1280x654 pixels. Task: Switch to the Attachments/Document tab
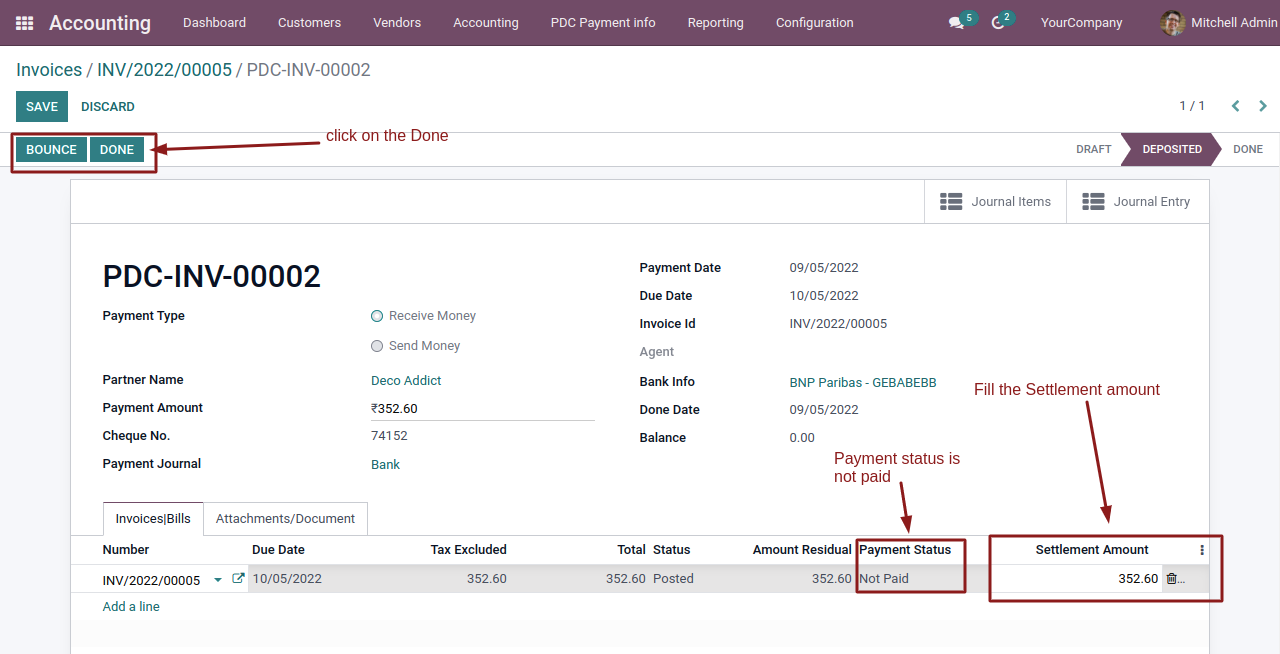point(285,519)
